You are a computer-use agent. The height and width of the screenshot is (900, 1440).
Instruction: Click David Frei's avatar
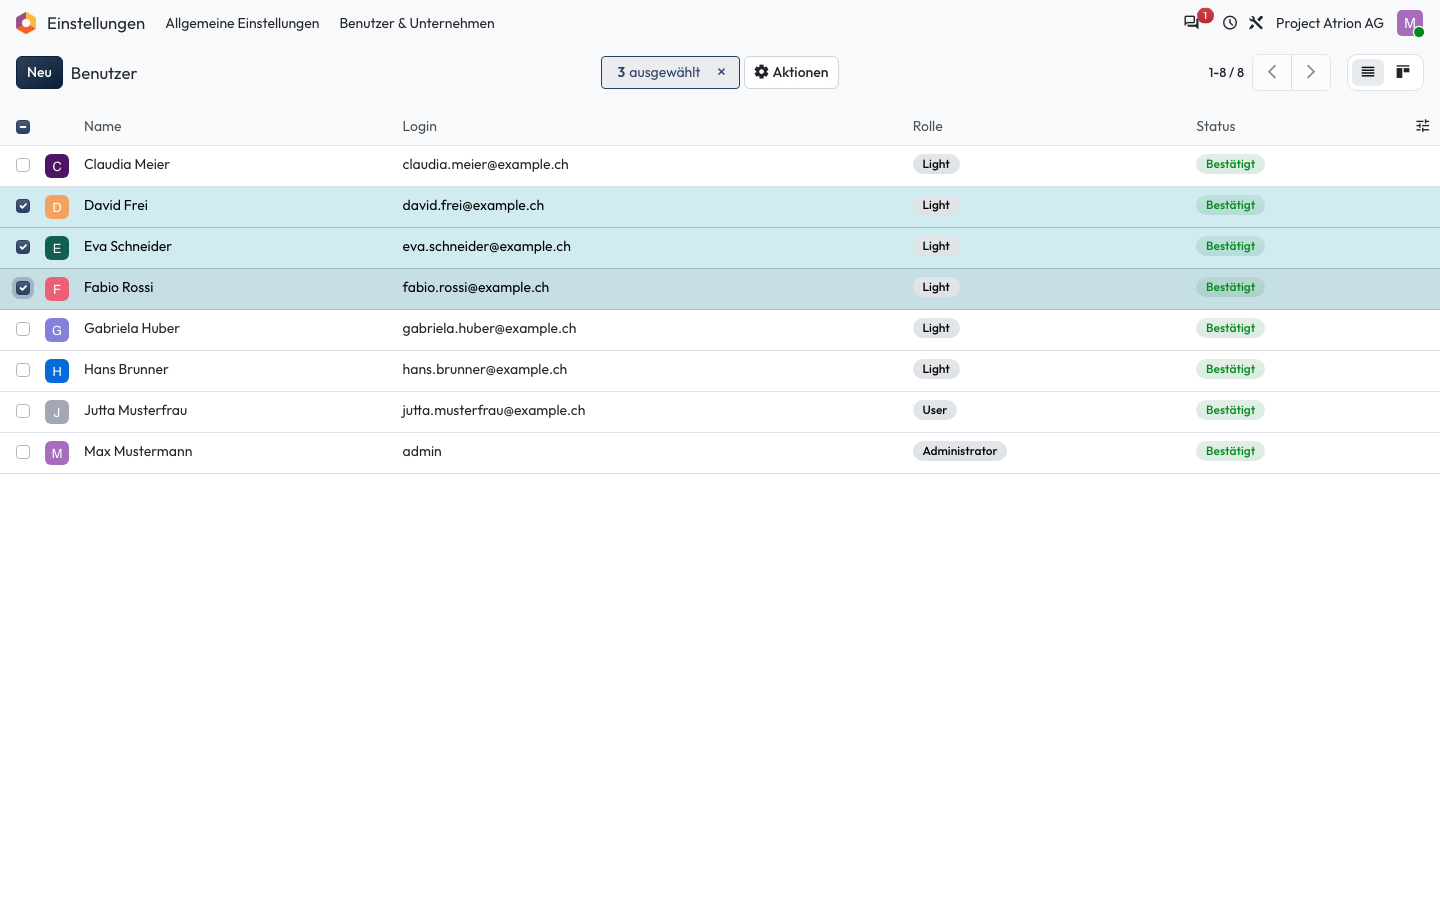[57, 207]
